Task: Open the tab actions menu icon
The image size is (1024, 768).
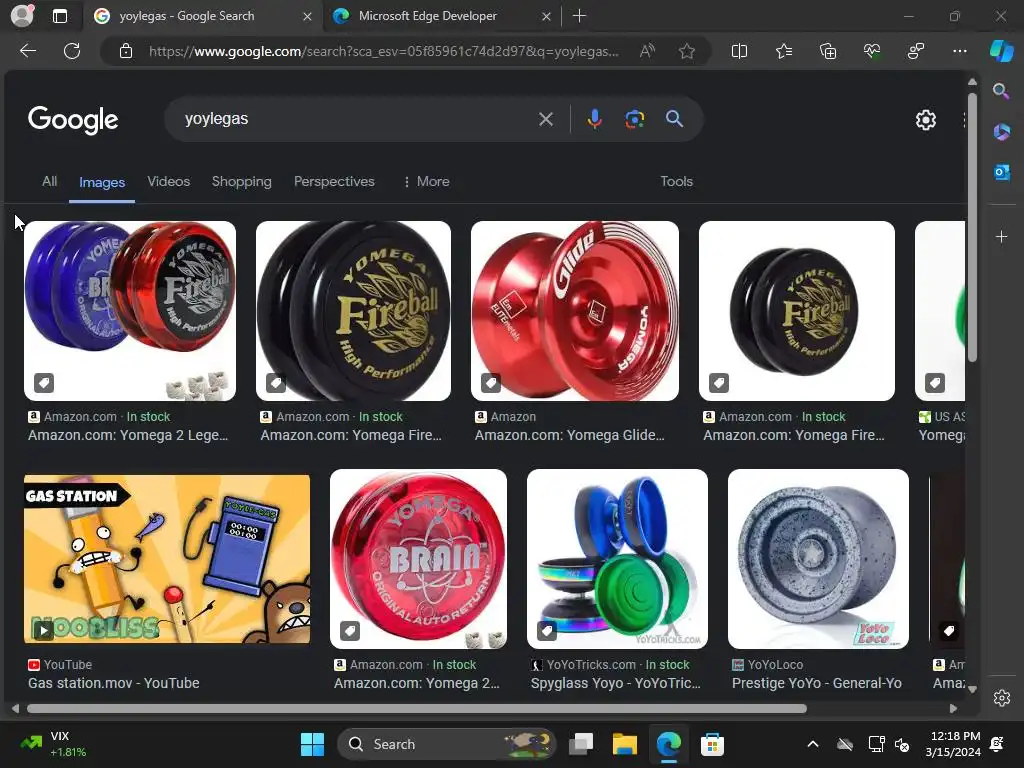Action: (x=59, y=16)
